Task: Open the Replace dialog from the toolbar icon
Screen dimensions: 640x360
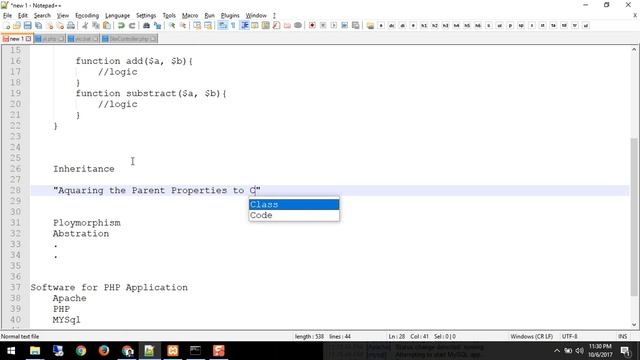Action: [157, 26]
